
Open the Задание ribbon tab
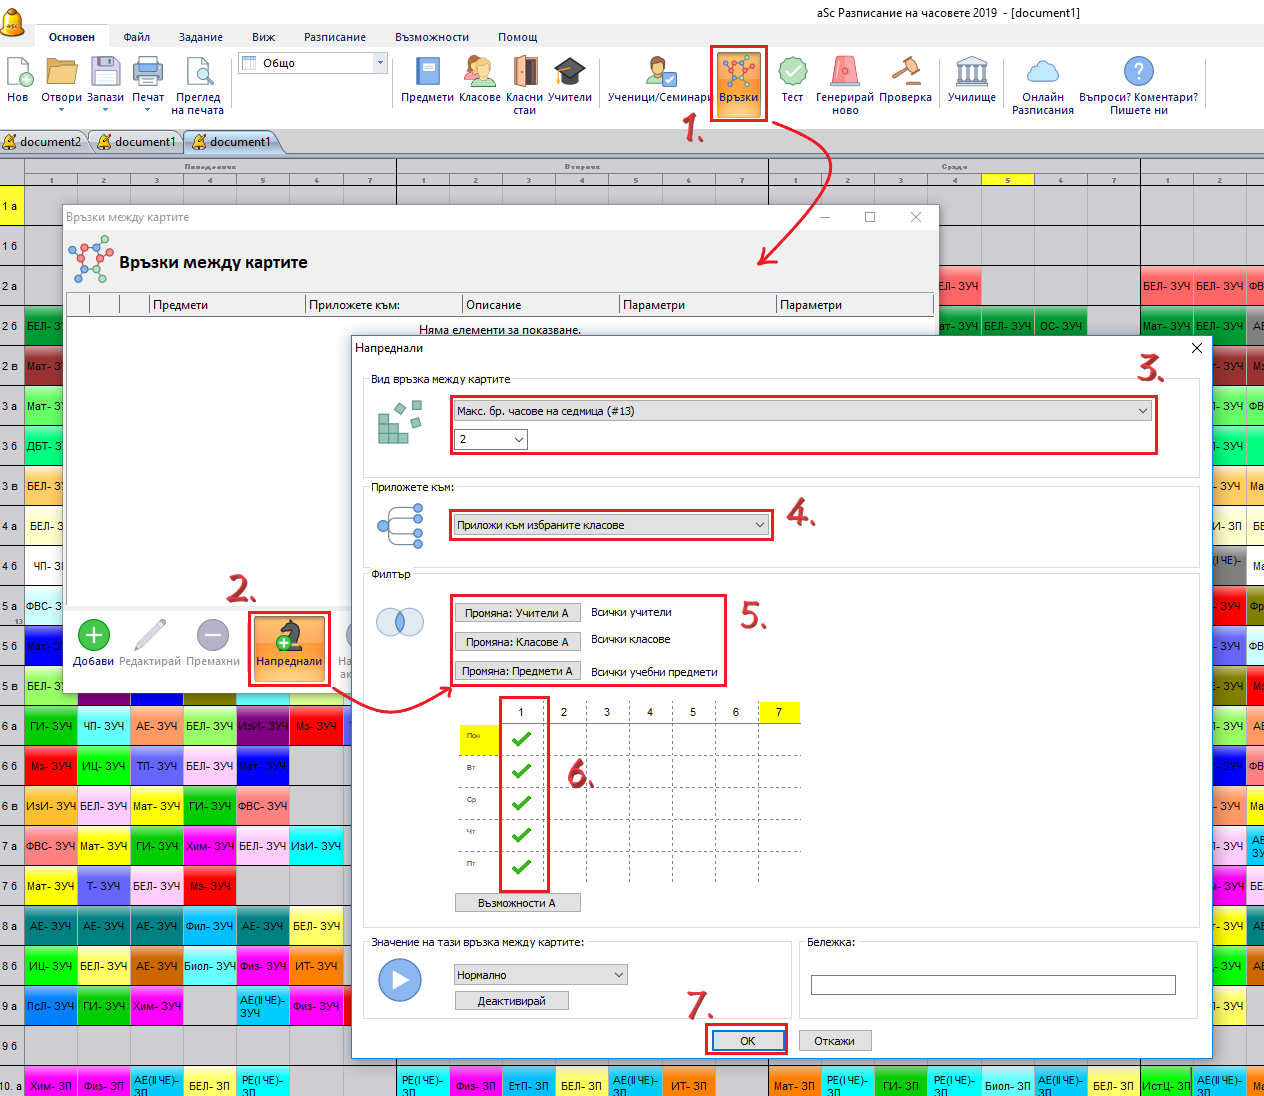click(x=201, y=37)
